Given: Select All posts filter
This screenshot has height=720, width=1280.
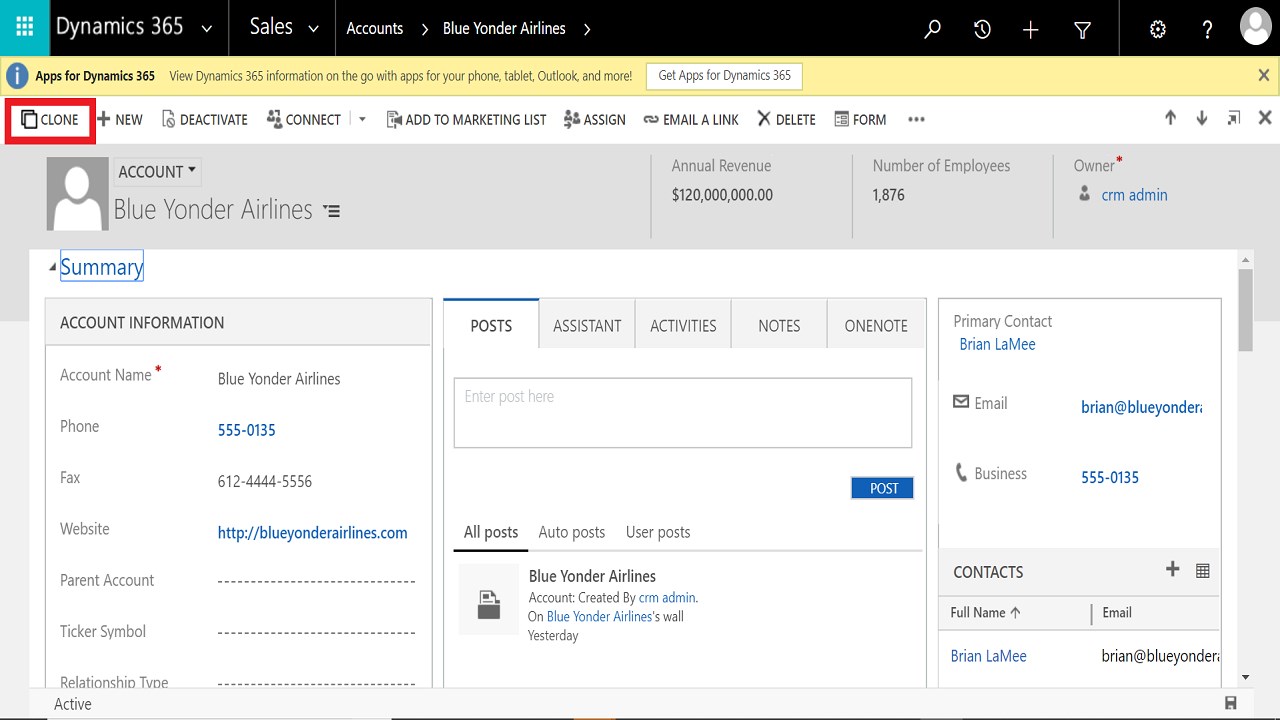Looking at the screenshot, I should point(491,532).
